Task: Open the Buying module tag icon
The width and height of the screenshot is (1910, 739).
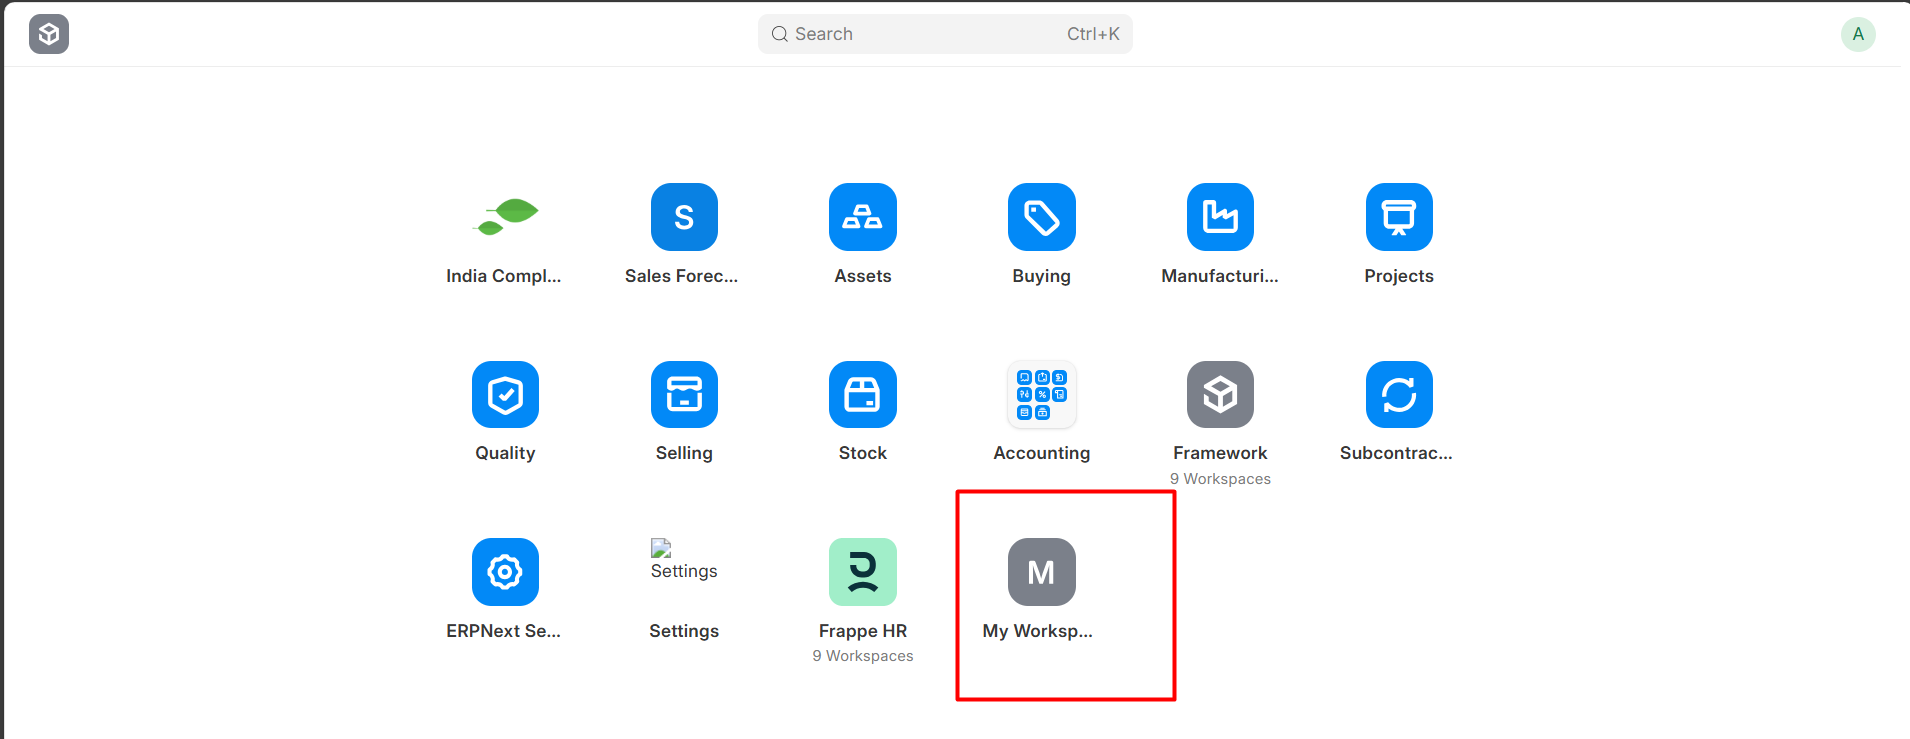Action: click(1041, 217)
